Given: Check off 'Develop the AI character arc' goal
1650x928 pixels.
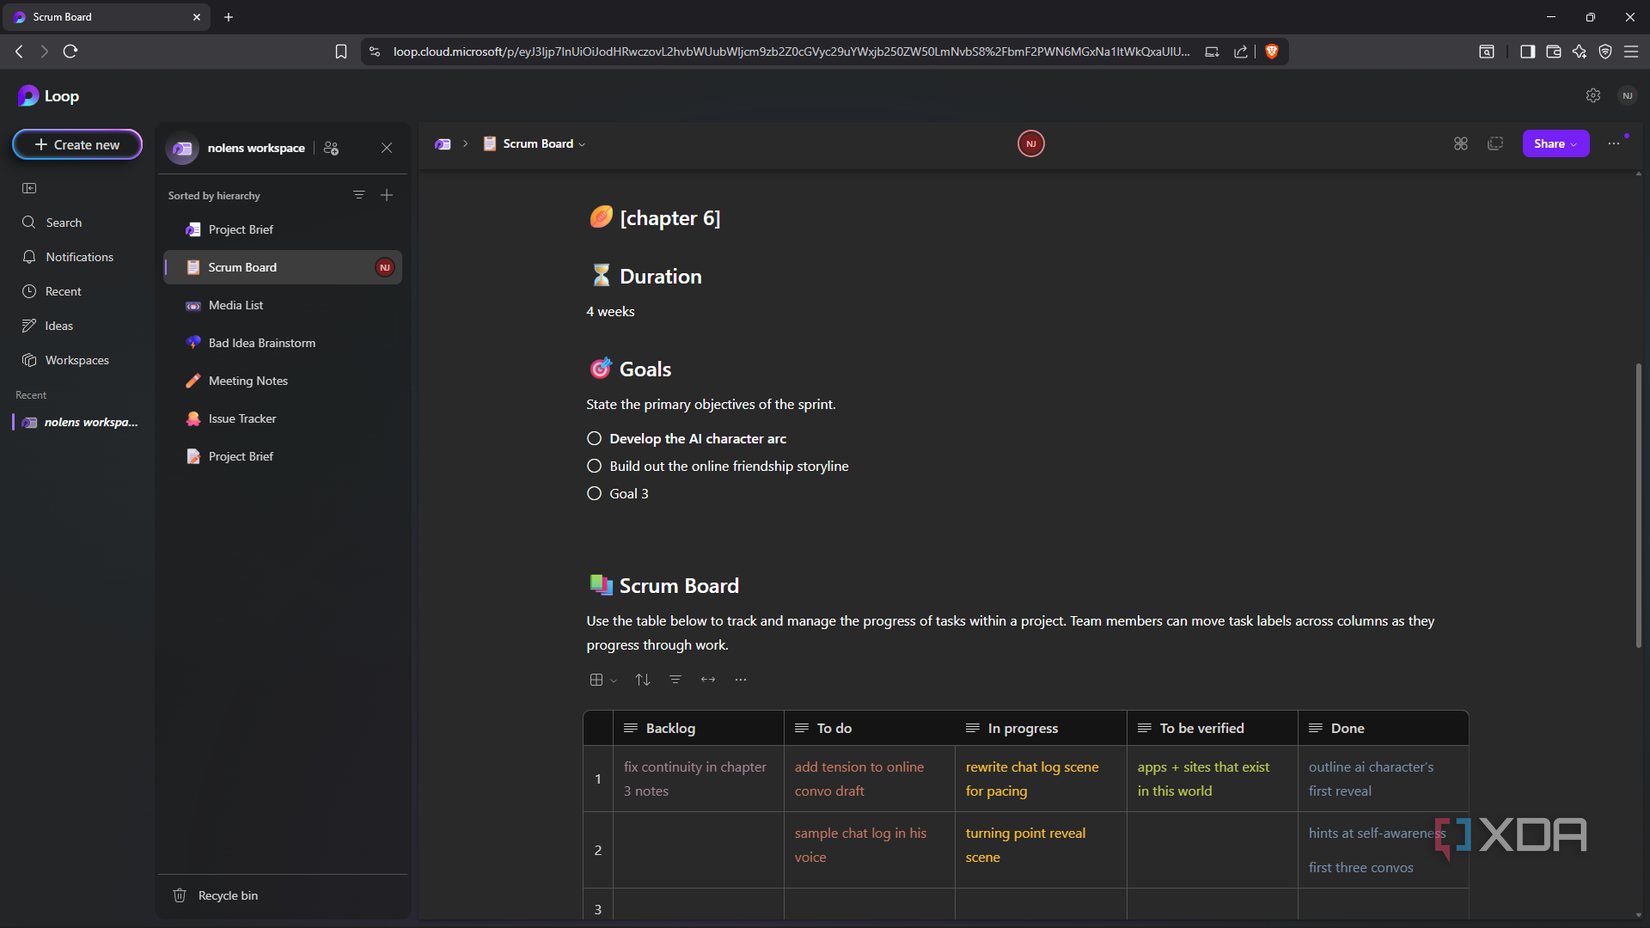Looking at the screenshot, I should (x=594, y=439).
